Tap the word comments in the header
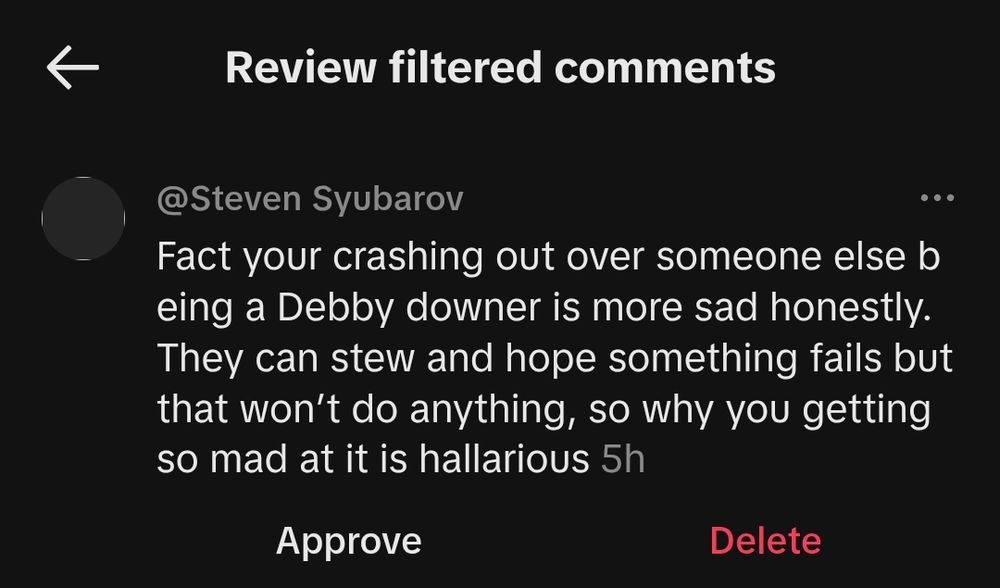Screen dimensions: 1000x588 pos(665,68)
